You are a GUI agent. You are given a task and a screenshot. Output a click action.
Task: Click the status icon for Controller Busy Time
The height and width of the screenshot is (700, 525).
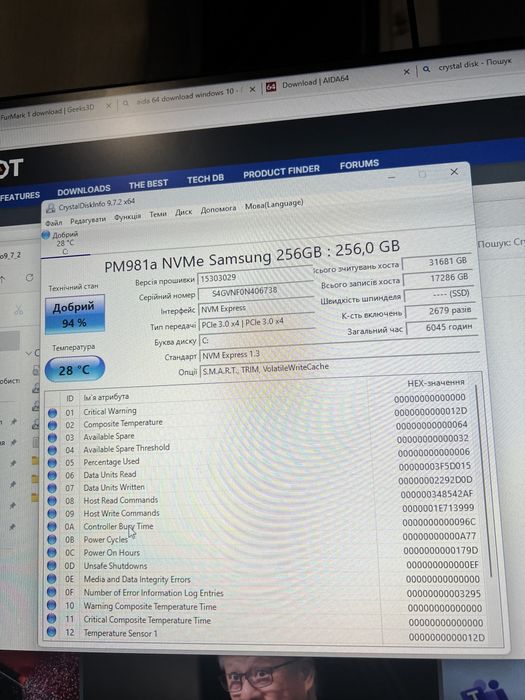pyautogui.click(x=52, y=527)
